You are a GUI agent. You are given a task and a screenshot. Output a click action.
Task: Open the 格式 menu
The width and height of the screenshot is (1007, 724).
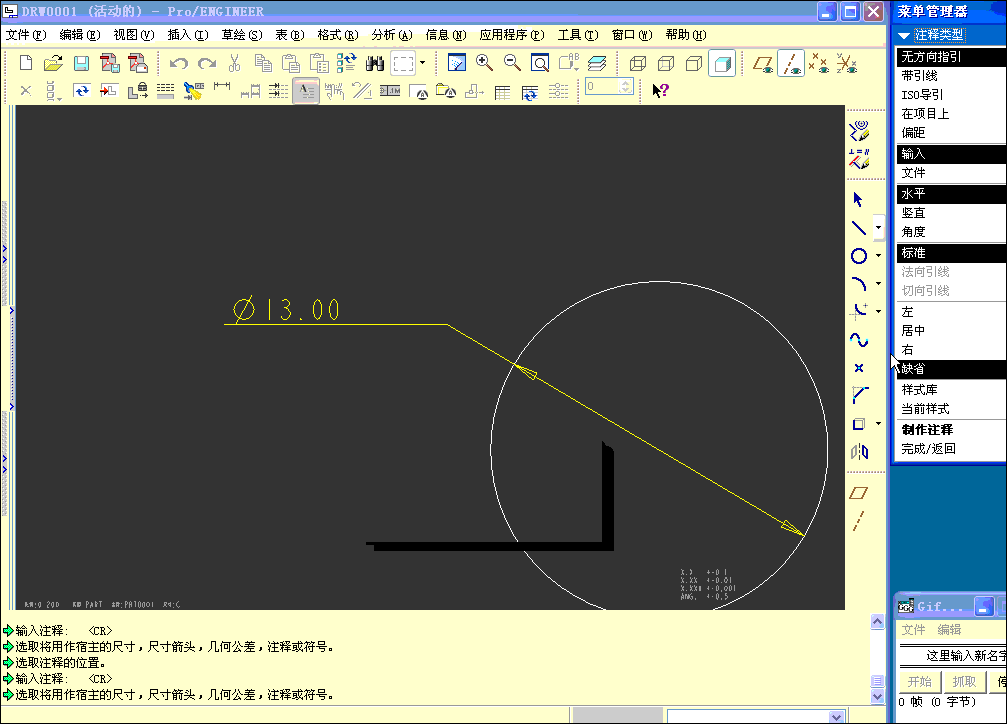(x=338, y=35)
